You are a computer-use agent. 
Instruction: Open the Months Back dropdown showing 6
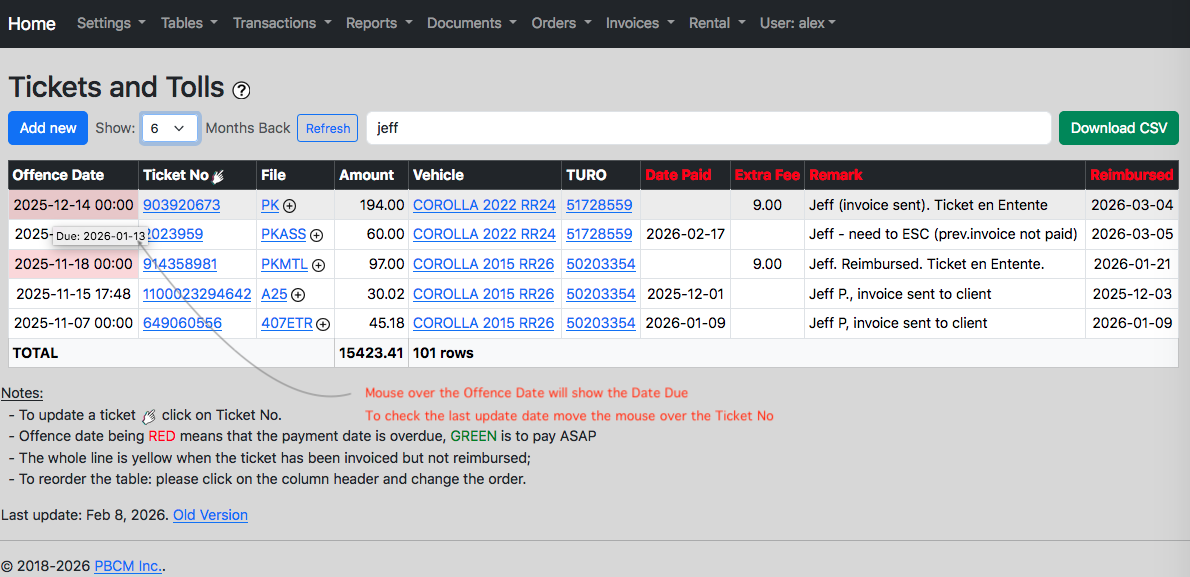point(170,128)
